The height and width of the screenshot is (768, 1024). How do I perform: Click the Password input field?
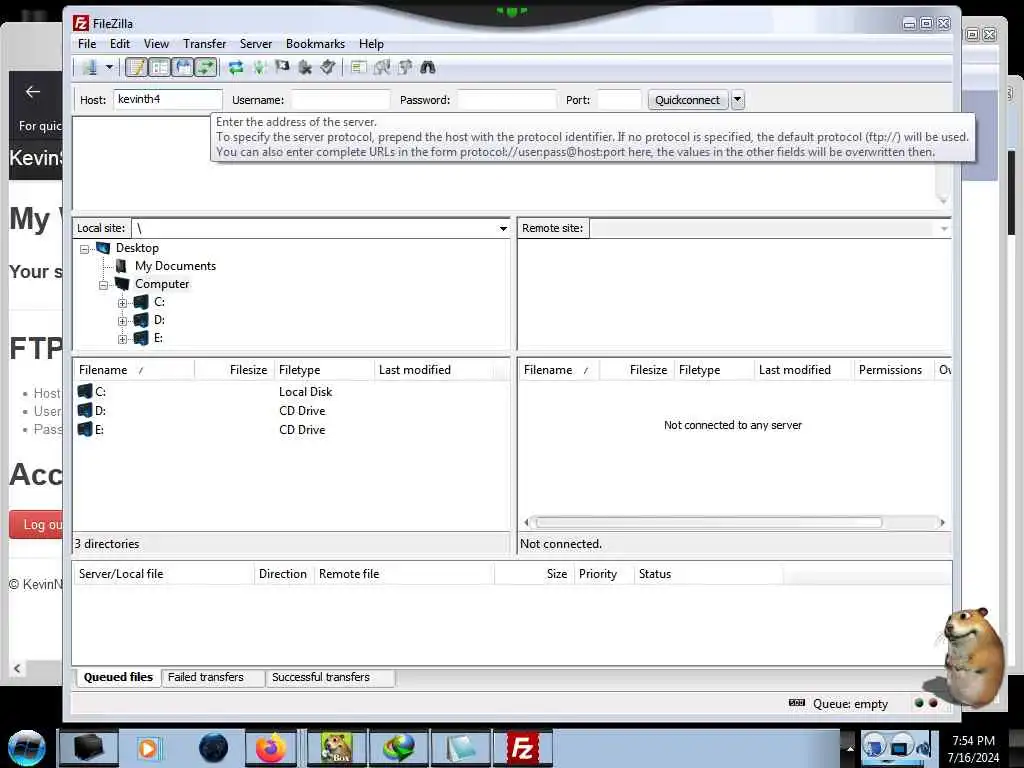(x=507, y=100)
